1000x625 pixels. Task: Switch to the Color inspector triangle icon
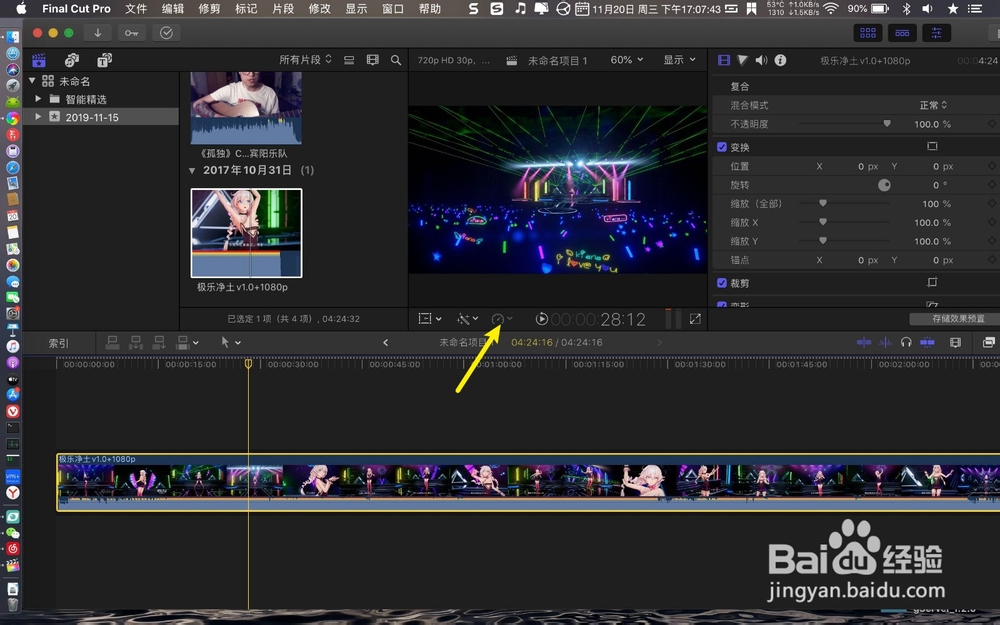[742, 60]
